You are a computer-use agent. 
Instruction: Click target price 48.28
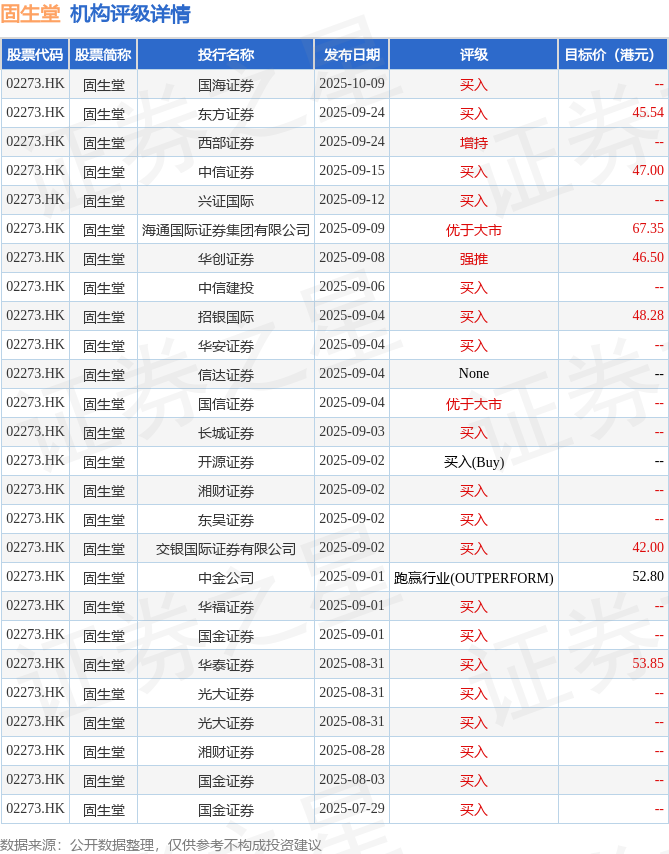(x=648, y=315)
